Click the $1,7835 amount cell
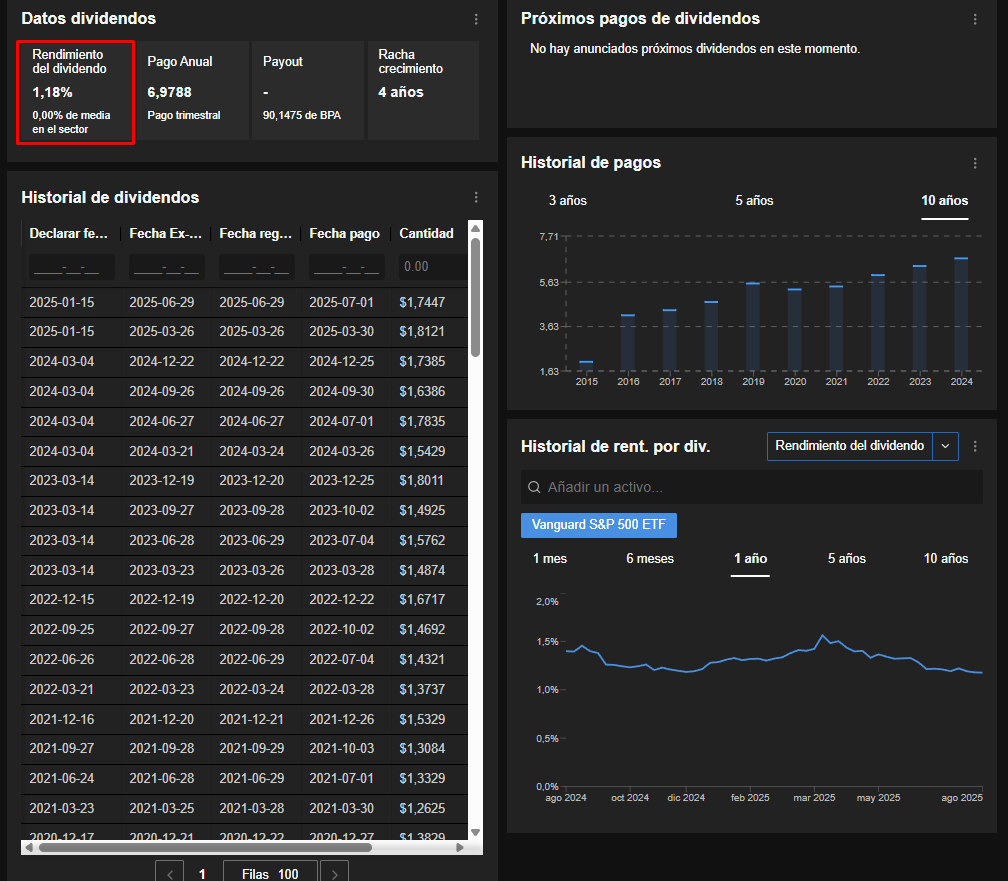The width and height of the screenshot is (1008, 881). (x=422, y=421)
